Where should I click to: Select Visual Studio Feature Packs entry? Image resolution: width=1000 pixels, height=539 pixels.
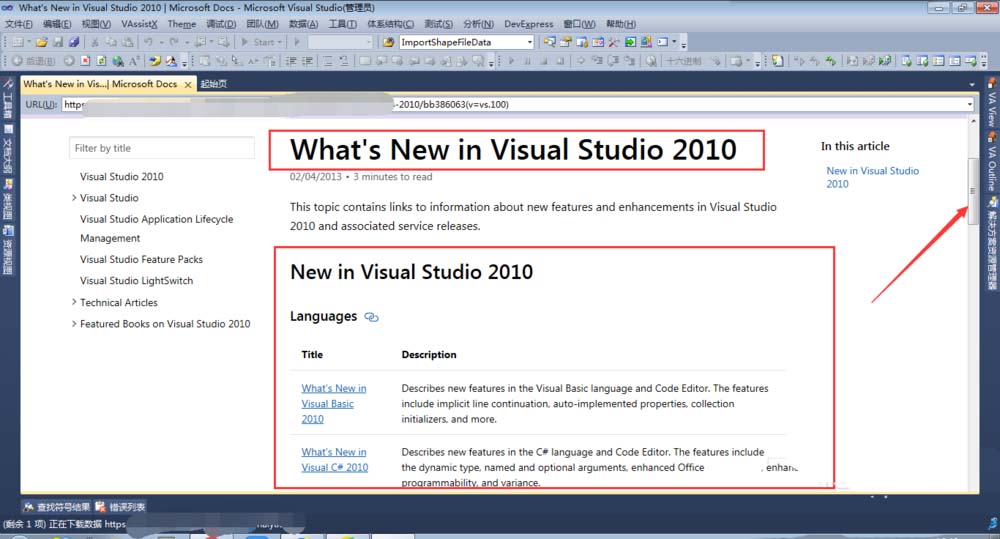click(x=141, y=260)
